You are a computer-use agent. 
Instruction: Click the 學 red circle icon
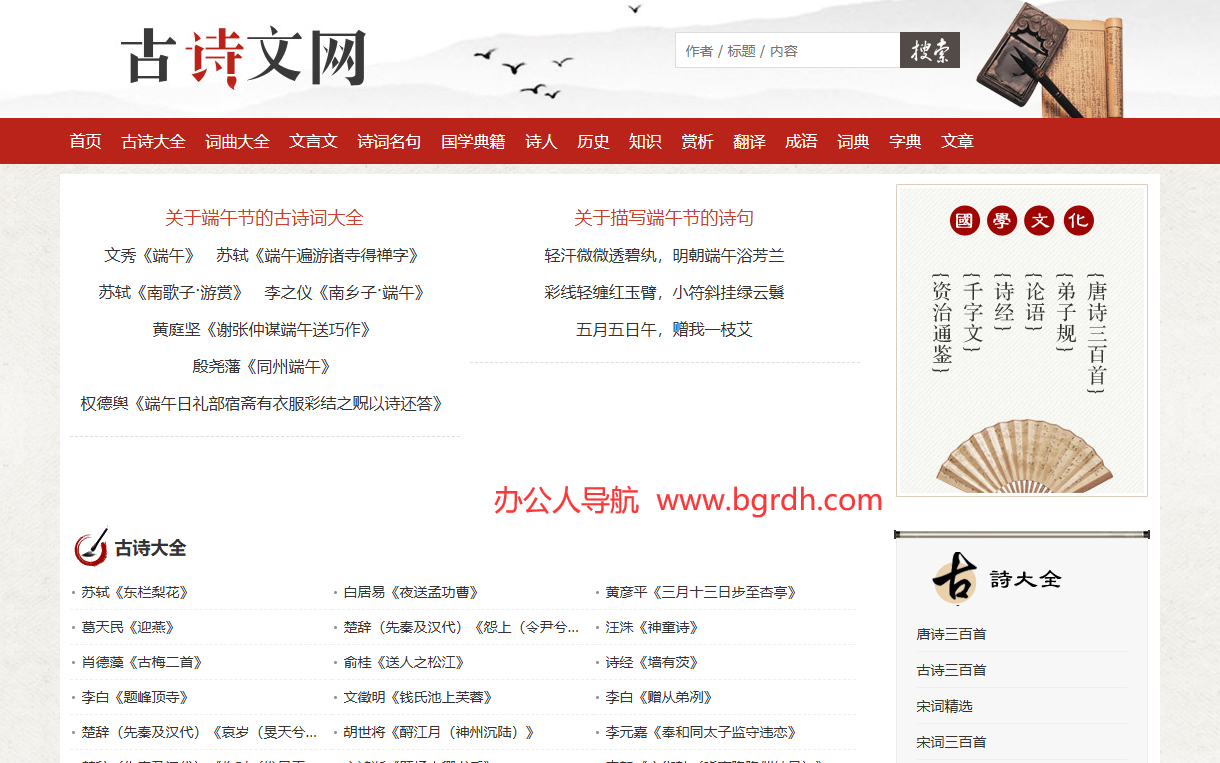coord(1002,221)
